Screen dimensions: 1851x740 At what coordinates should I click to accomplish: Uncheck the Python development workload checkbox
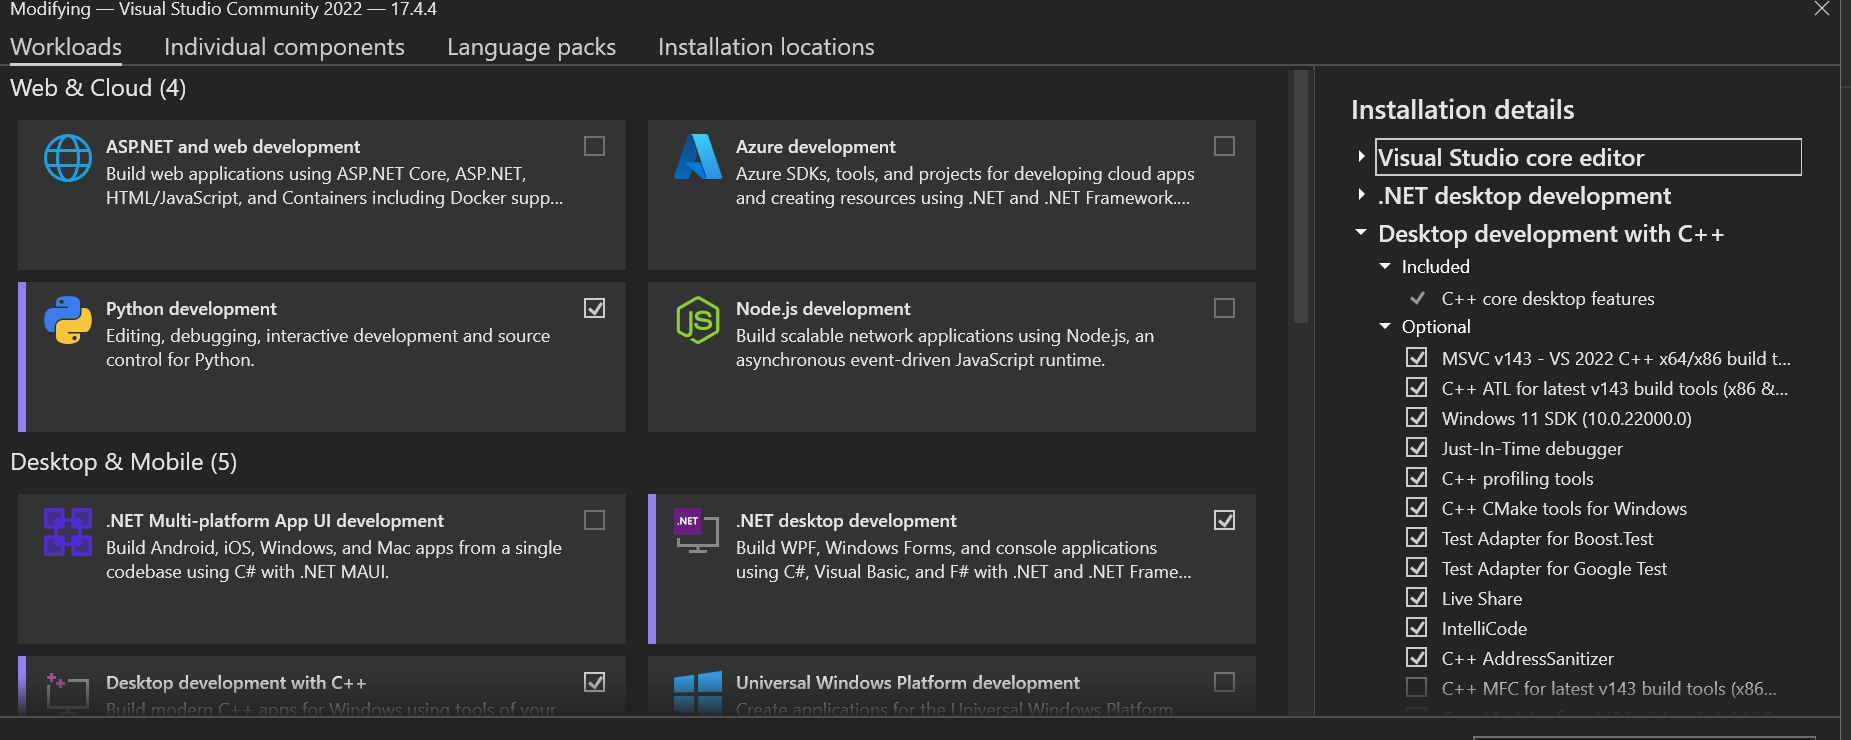point(595,308)
